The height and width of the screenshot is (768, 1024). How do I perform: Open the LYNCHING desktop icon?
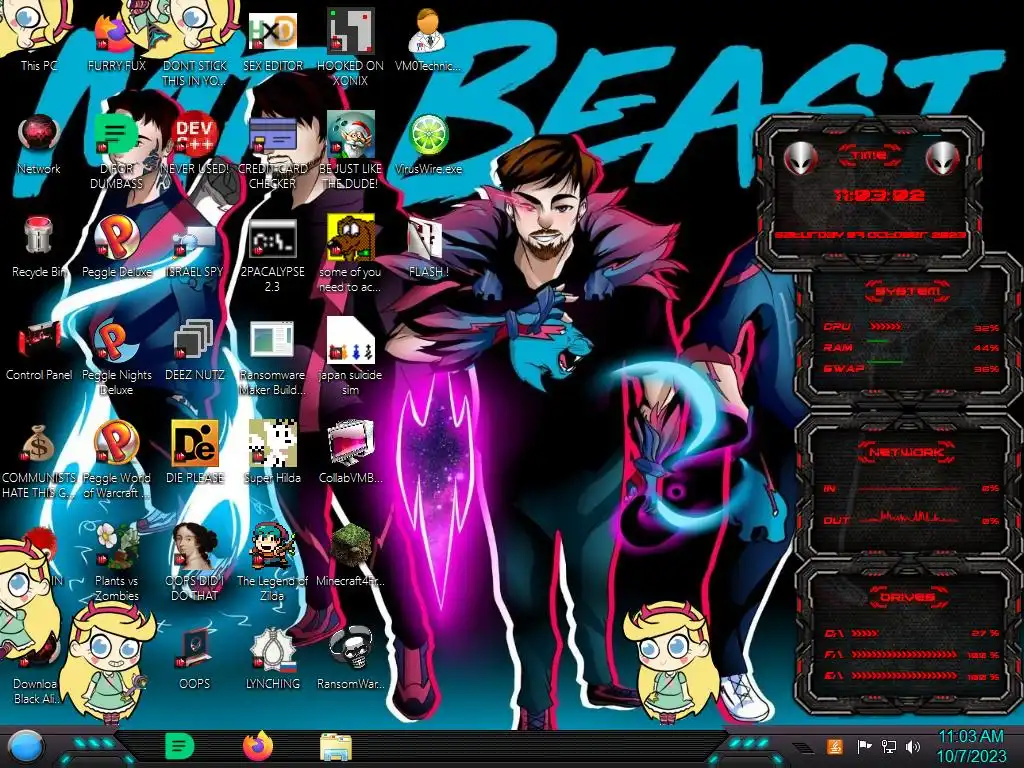pos(272,660)
